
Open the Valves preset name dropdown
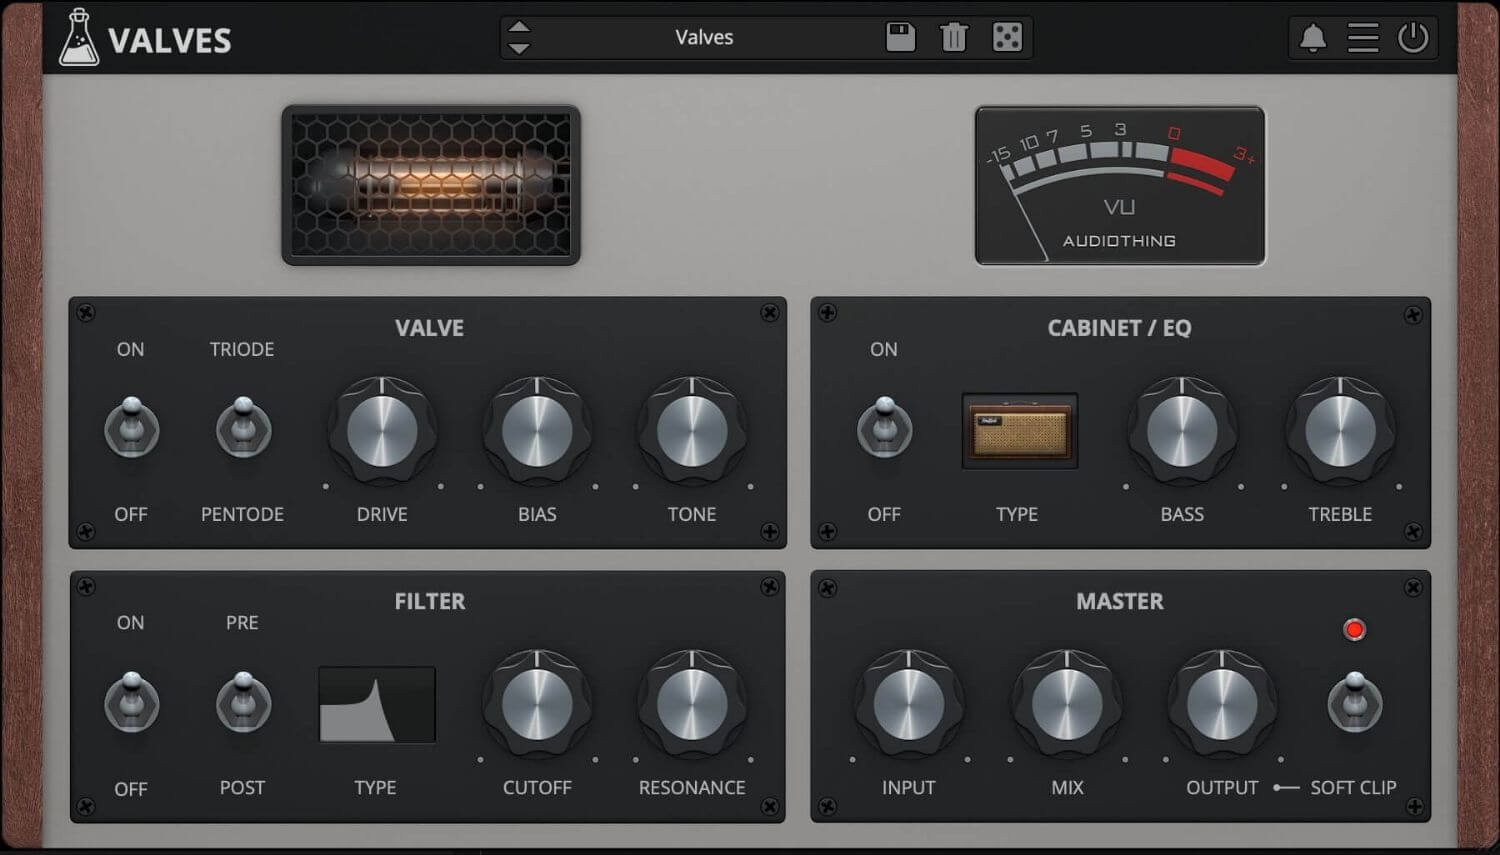(704, 38)
